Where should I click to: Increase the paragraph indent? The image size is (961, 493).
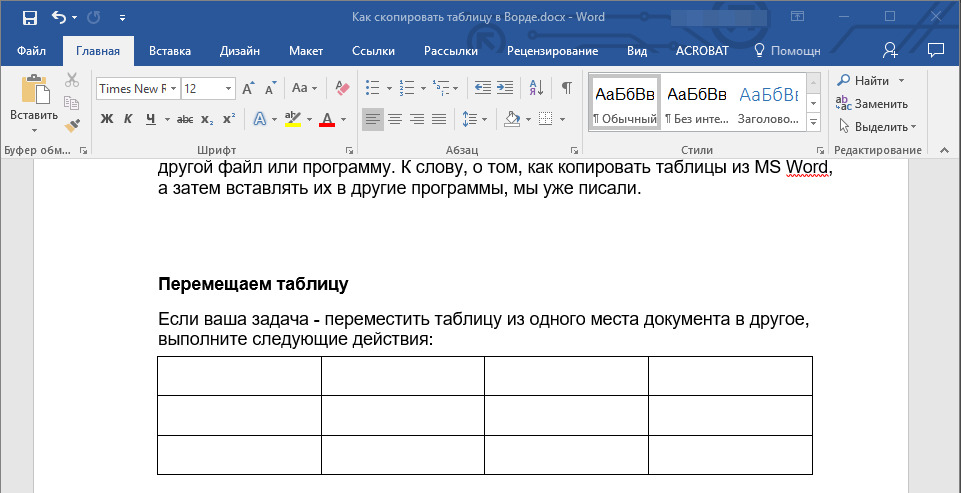pos(505,88)
